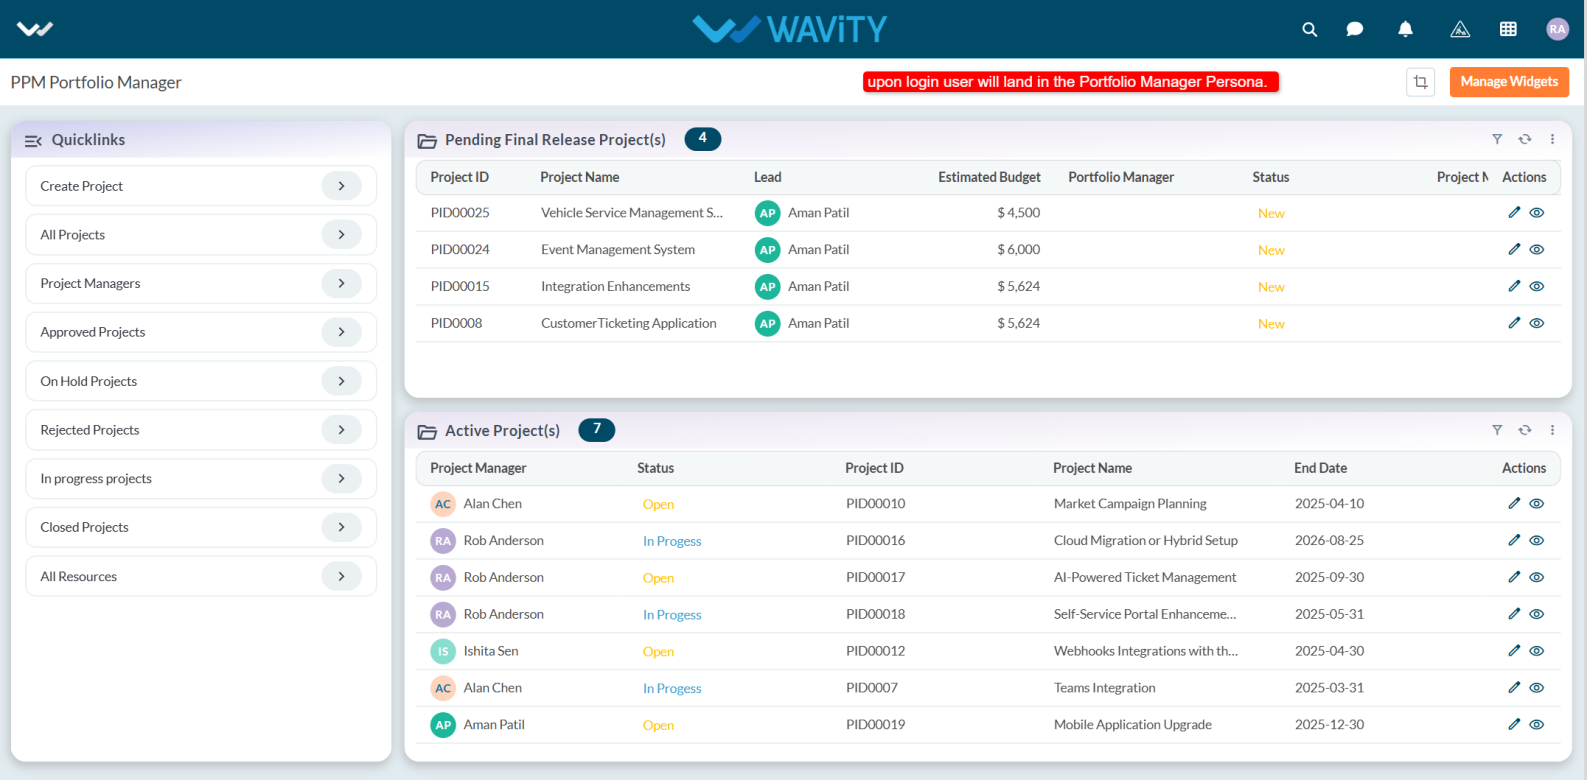
Task: View project PID00025 with eye icon
Action: coord(1537,212)
